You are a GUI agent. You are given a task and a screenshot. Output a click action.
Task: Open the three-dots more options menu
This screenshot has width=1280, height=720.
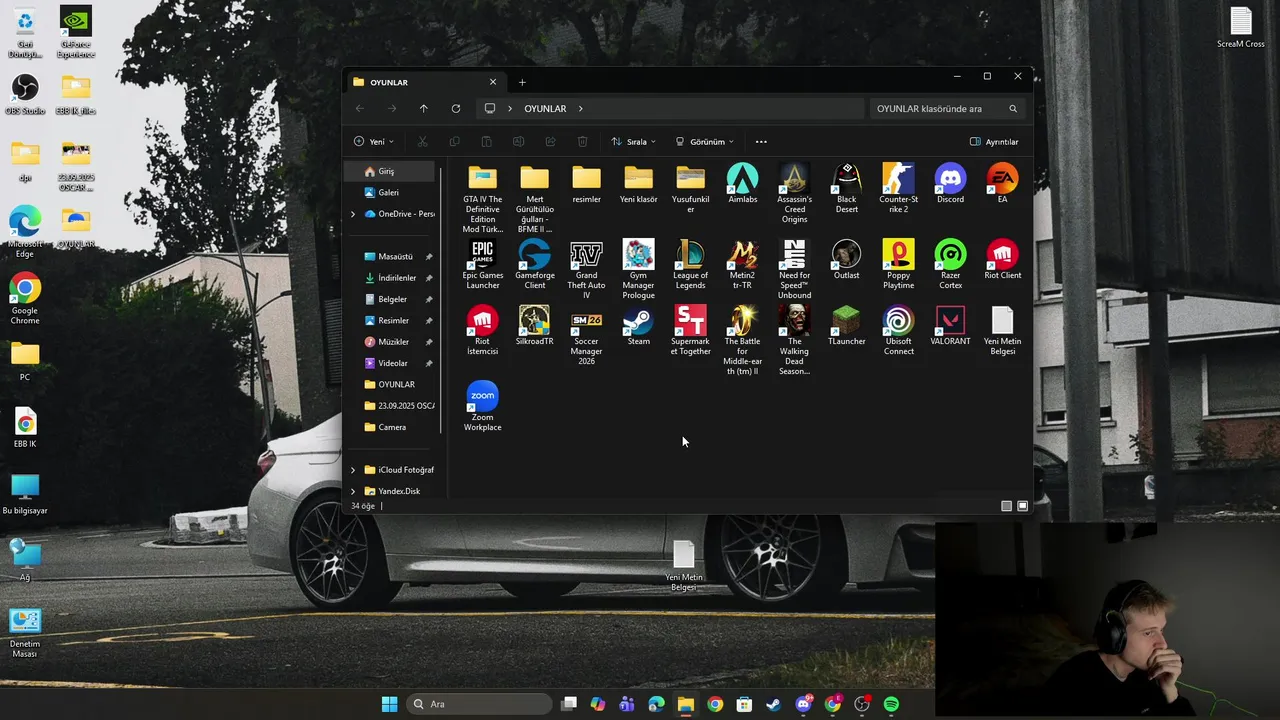(x=761, y=142)
